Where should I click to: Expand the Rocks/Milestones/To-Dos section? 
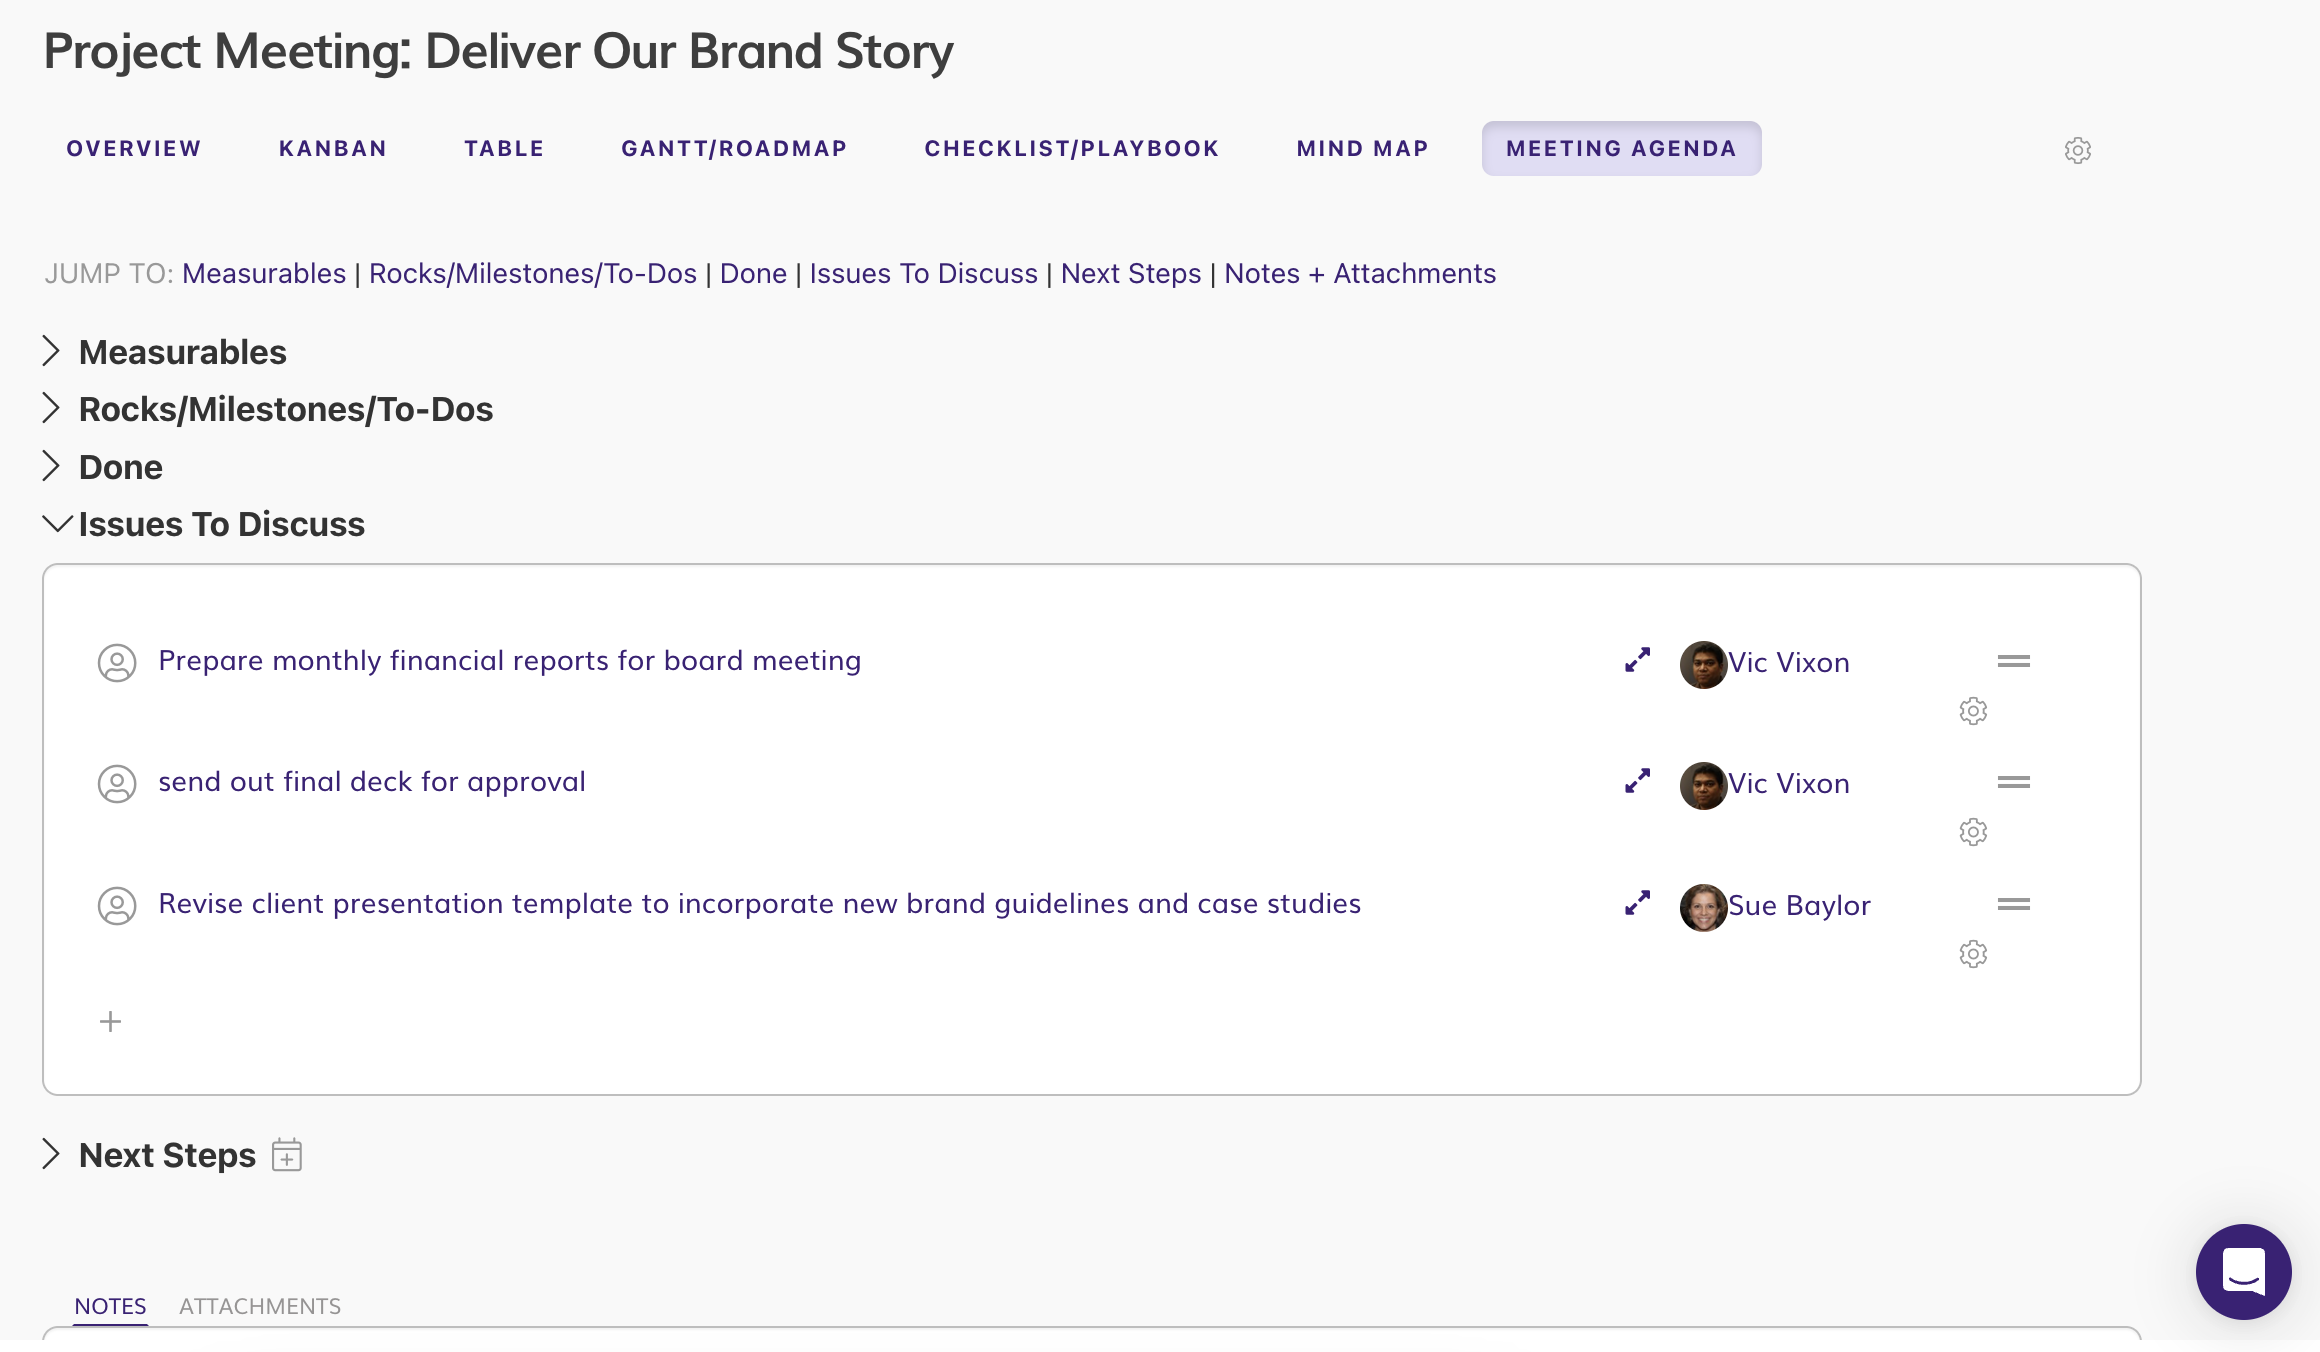(x=52, y=408)
